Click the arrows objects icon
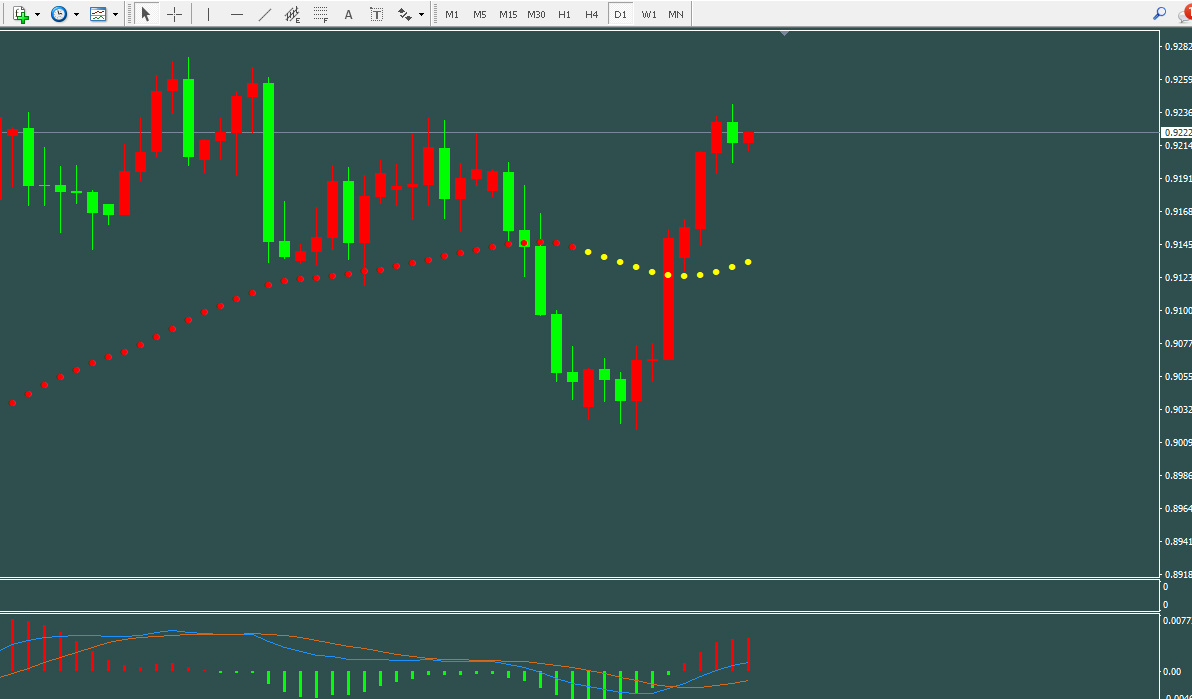Viewport: 1192px width, 699px height. 405,14
